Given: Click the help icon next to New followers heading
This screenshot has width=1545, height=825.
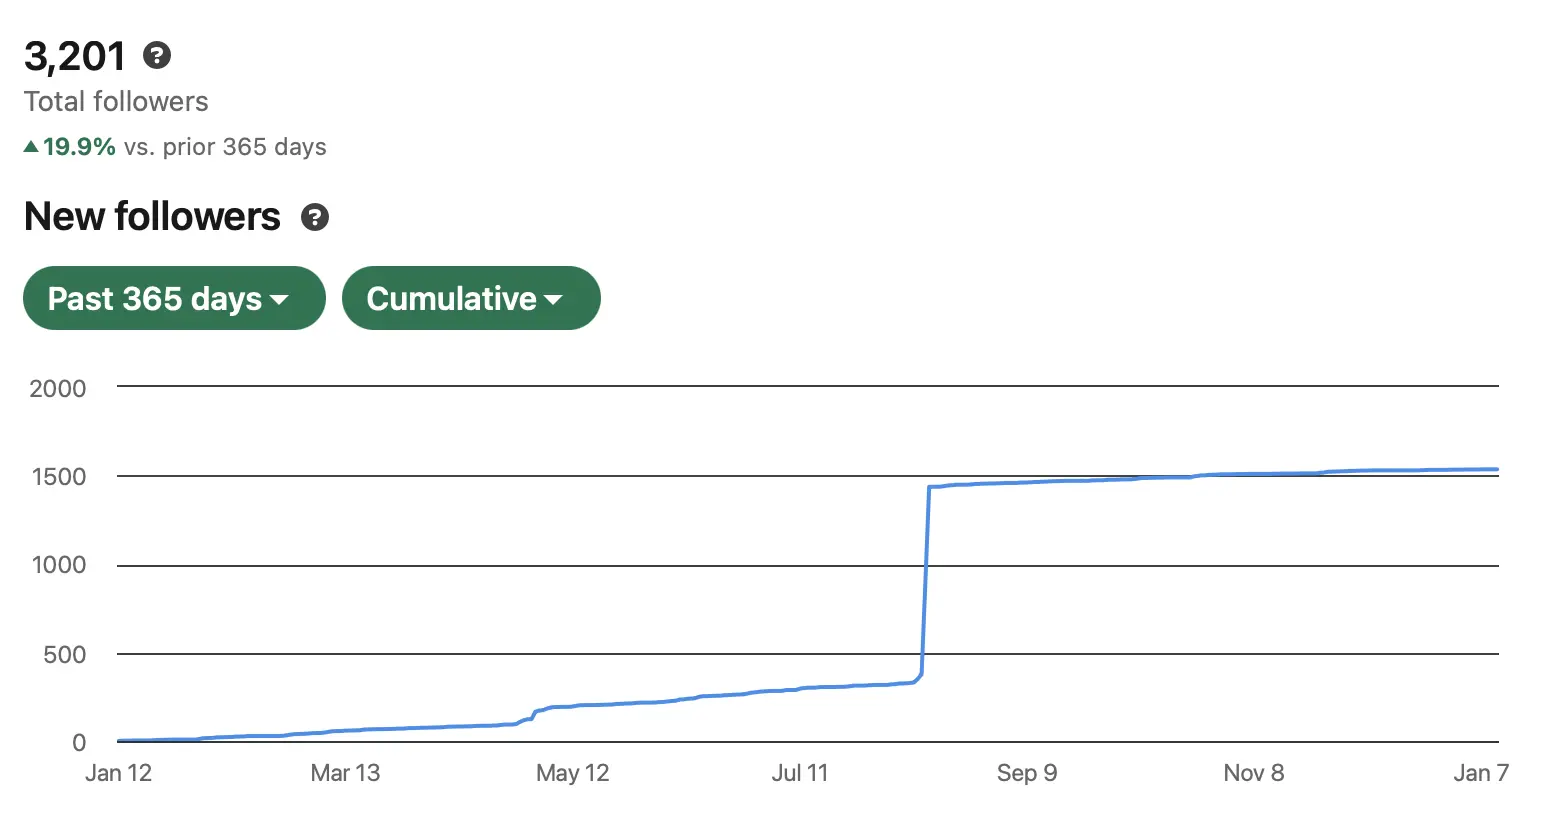Looking at the screenshot, I should 314,217.
